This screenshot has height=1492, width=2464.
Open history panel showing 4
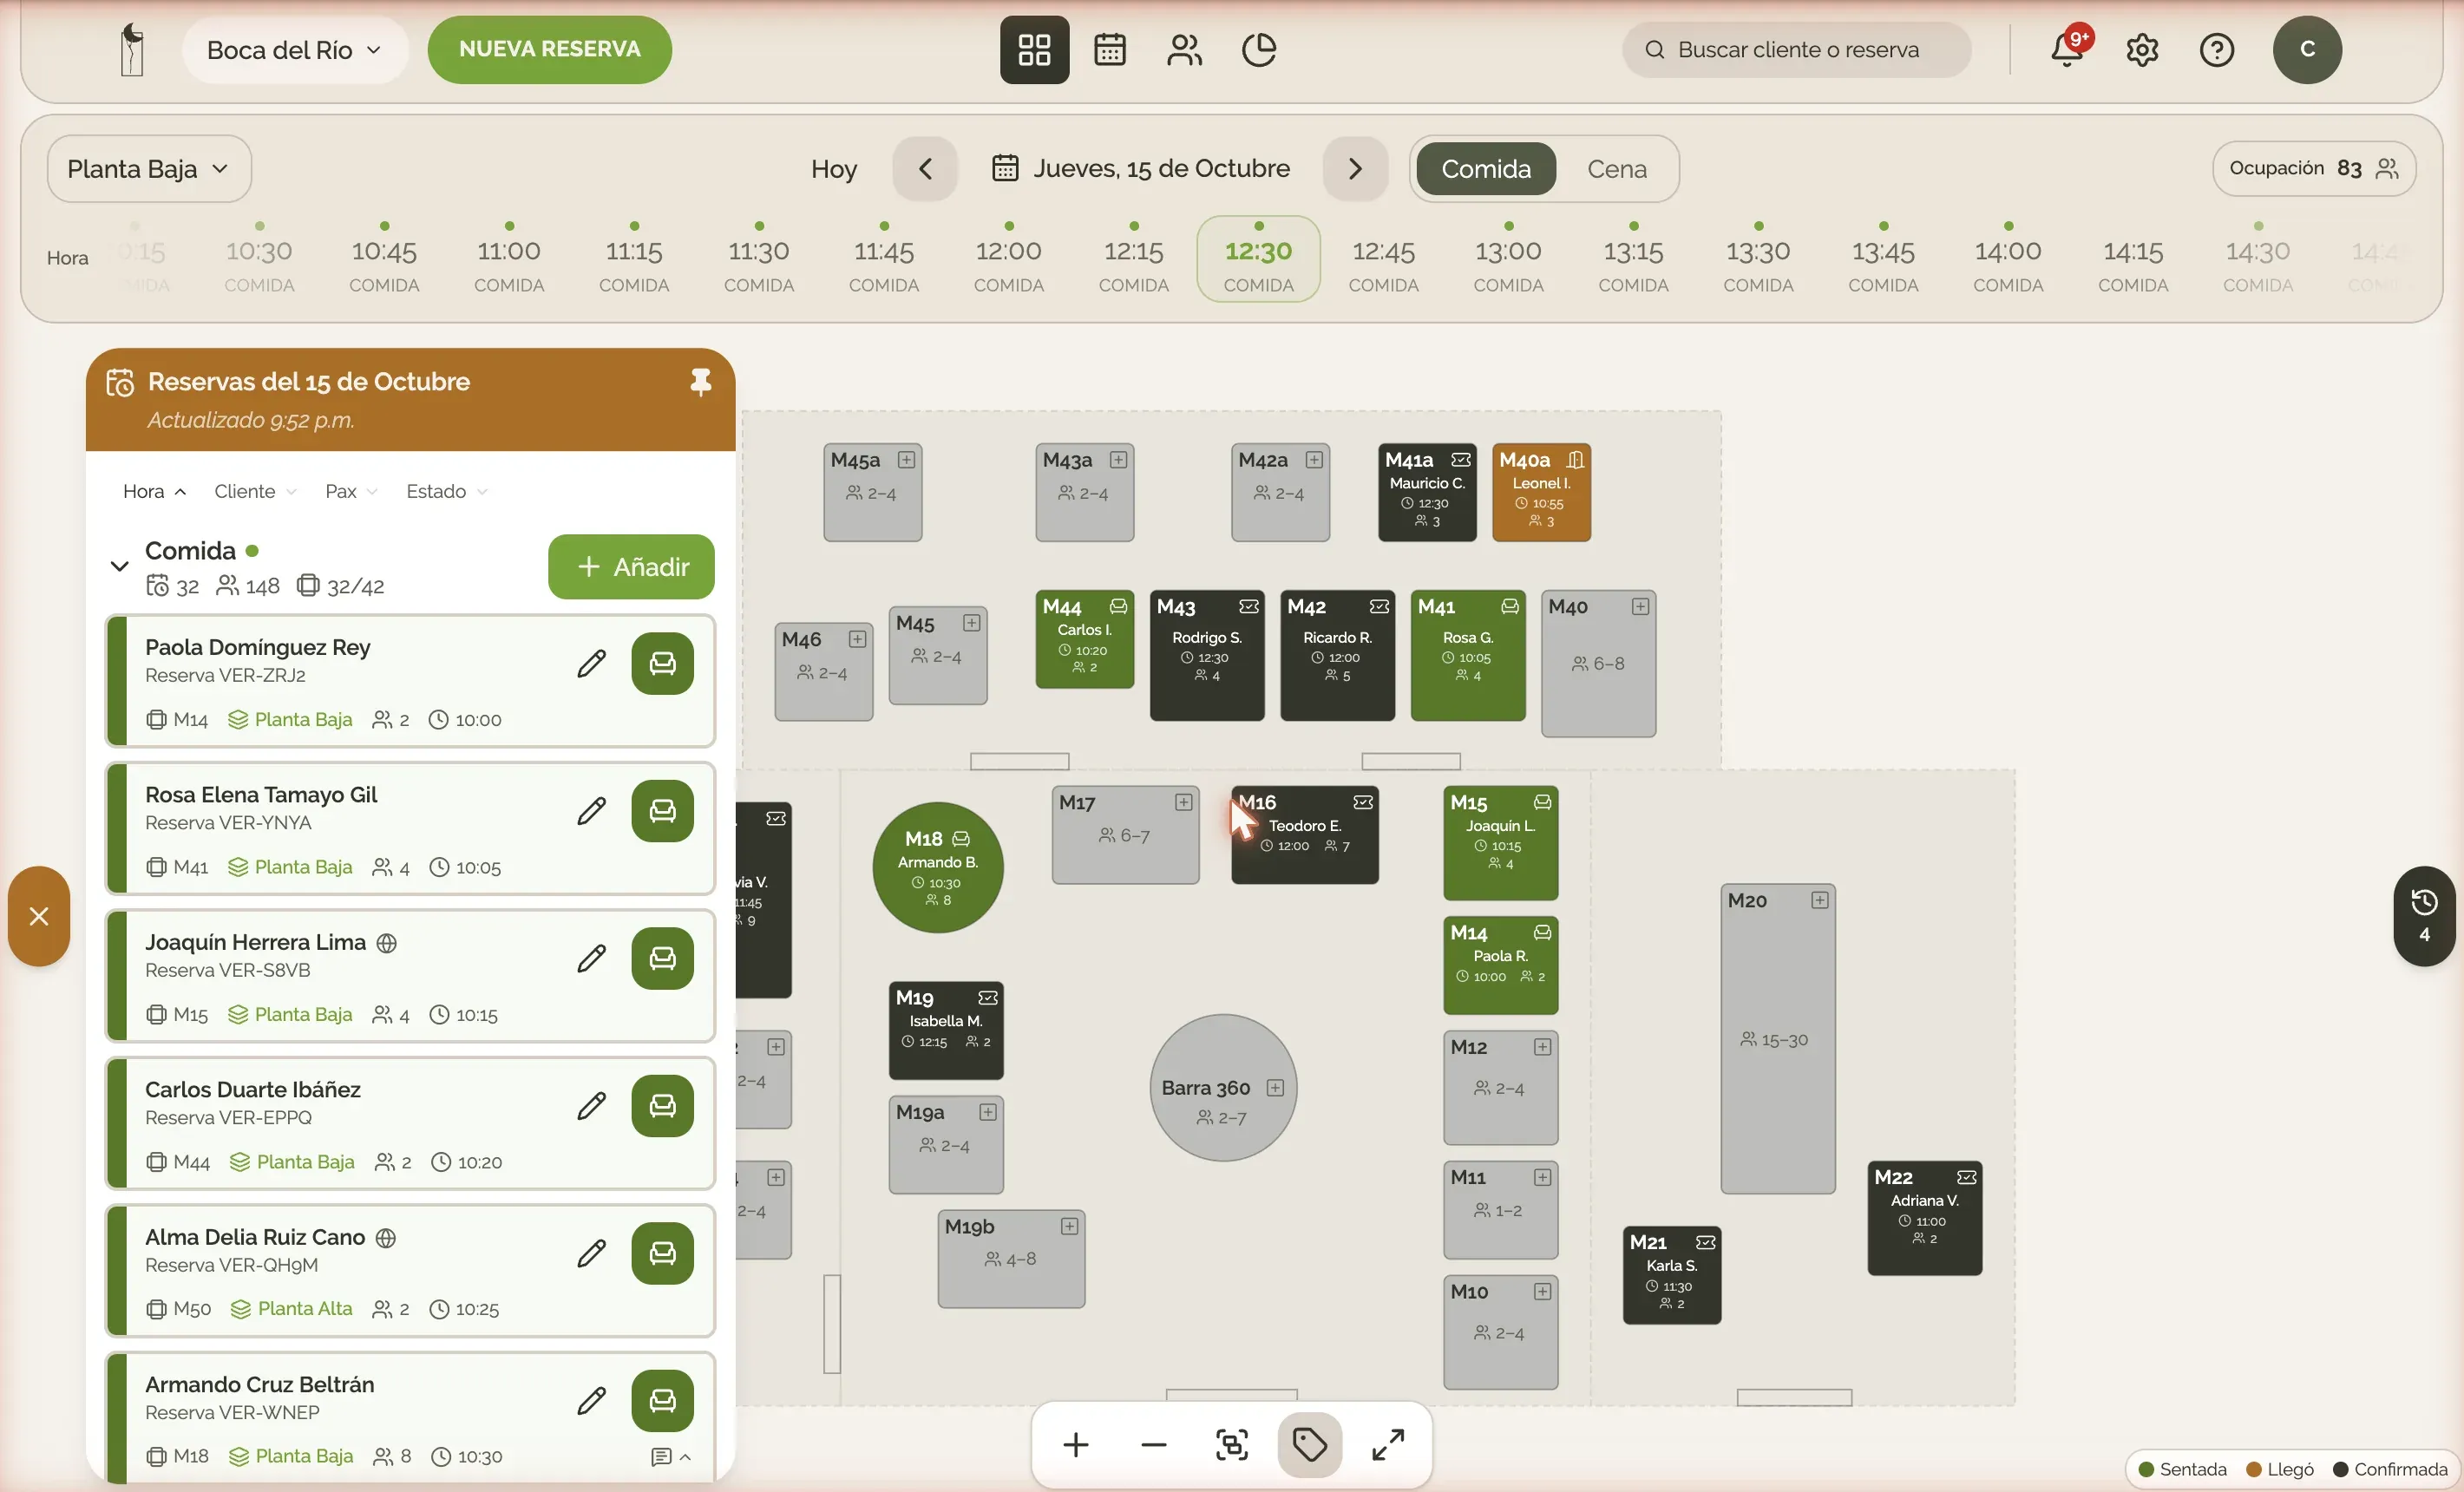[x=2424, y=916]
